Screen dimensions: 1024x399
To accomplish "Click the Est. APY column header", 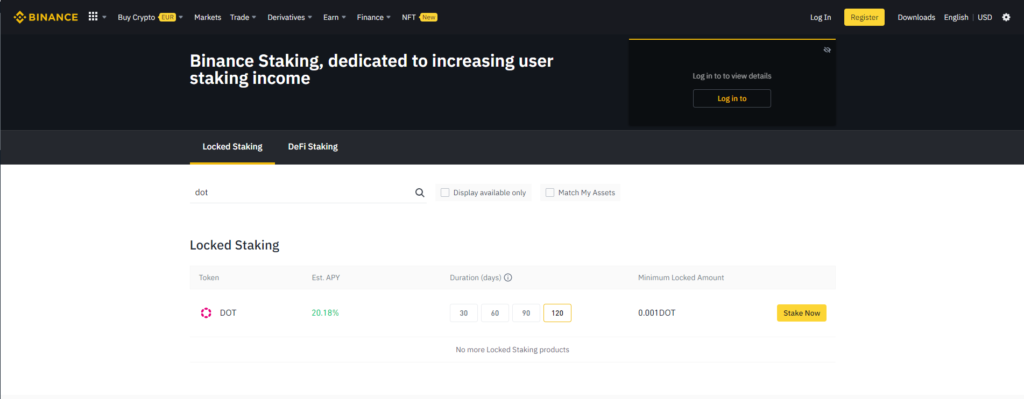I will [x=326, y=278].
